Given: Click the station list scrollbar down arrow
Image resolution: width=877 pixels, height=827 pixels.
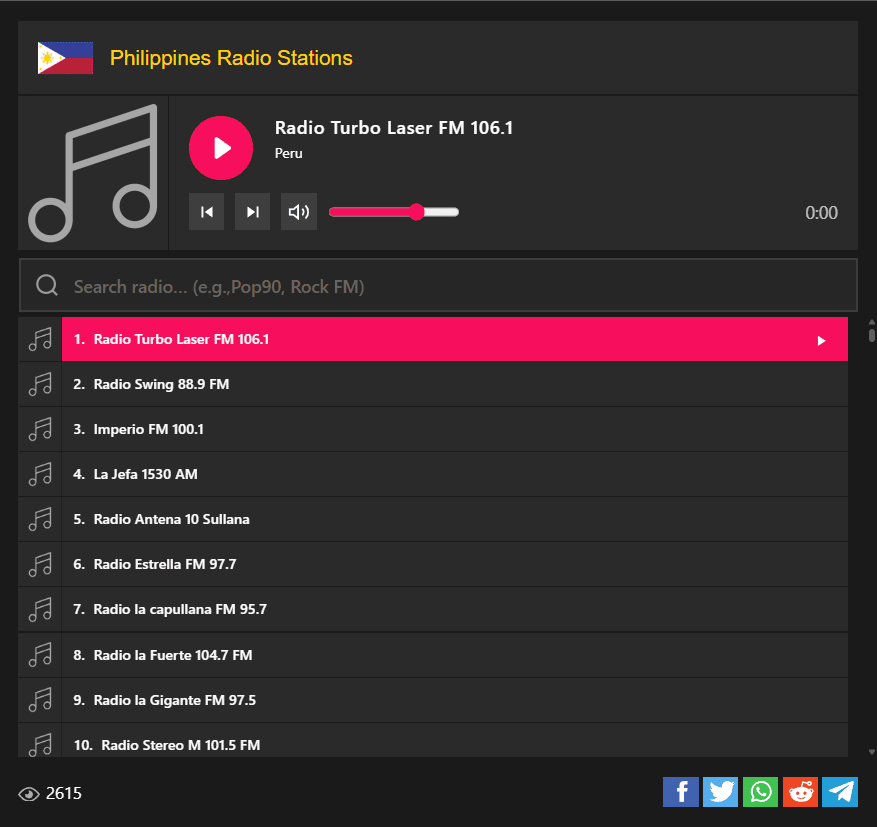Looking at the screenshot, I should tap(871, 751).
